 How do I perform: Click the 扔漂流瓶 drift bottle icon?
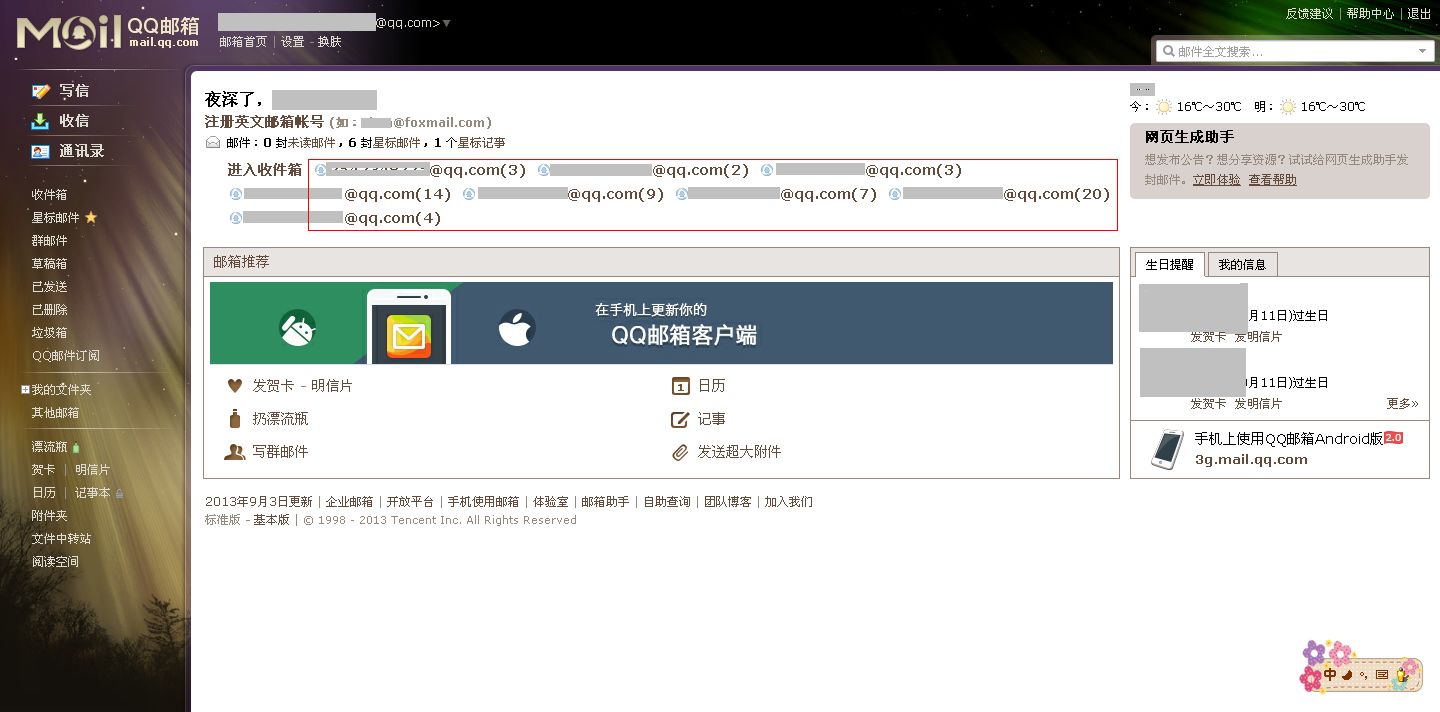pyautogui.click(x=236, y=418)
